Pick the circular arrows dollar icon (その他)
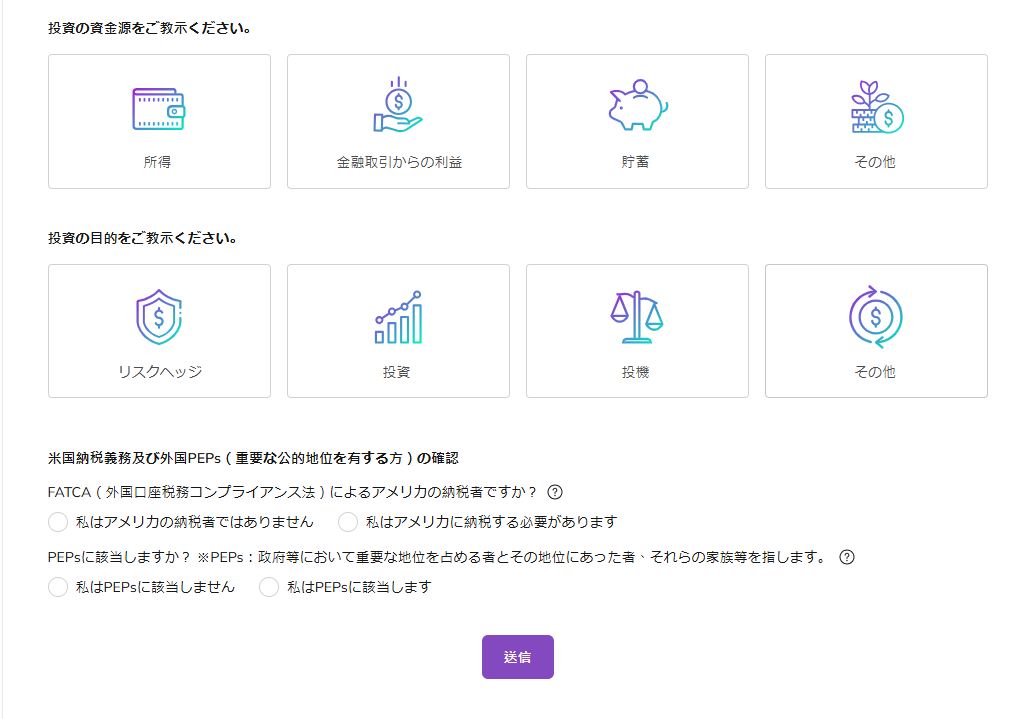 876,318
